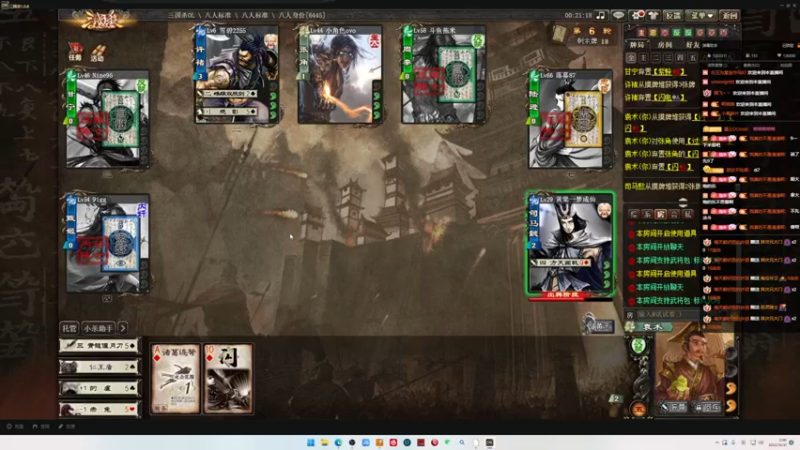Select the dead 甄姬 player card
Image resolution: width=800 pixels, height=450 pixels.
(108, 243)
